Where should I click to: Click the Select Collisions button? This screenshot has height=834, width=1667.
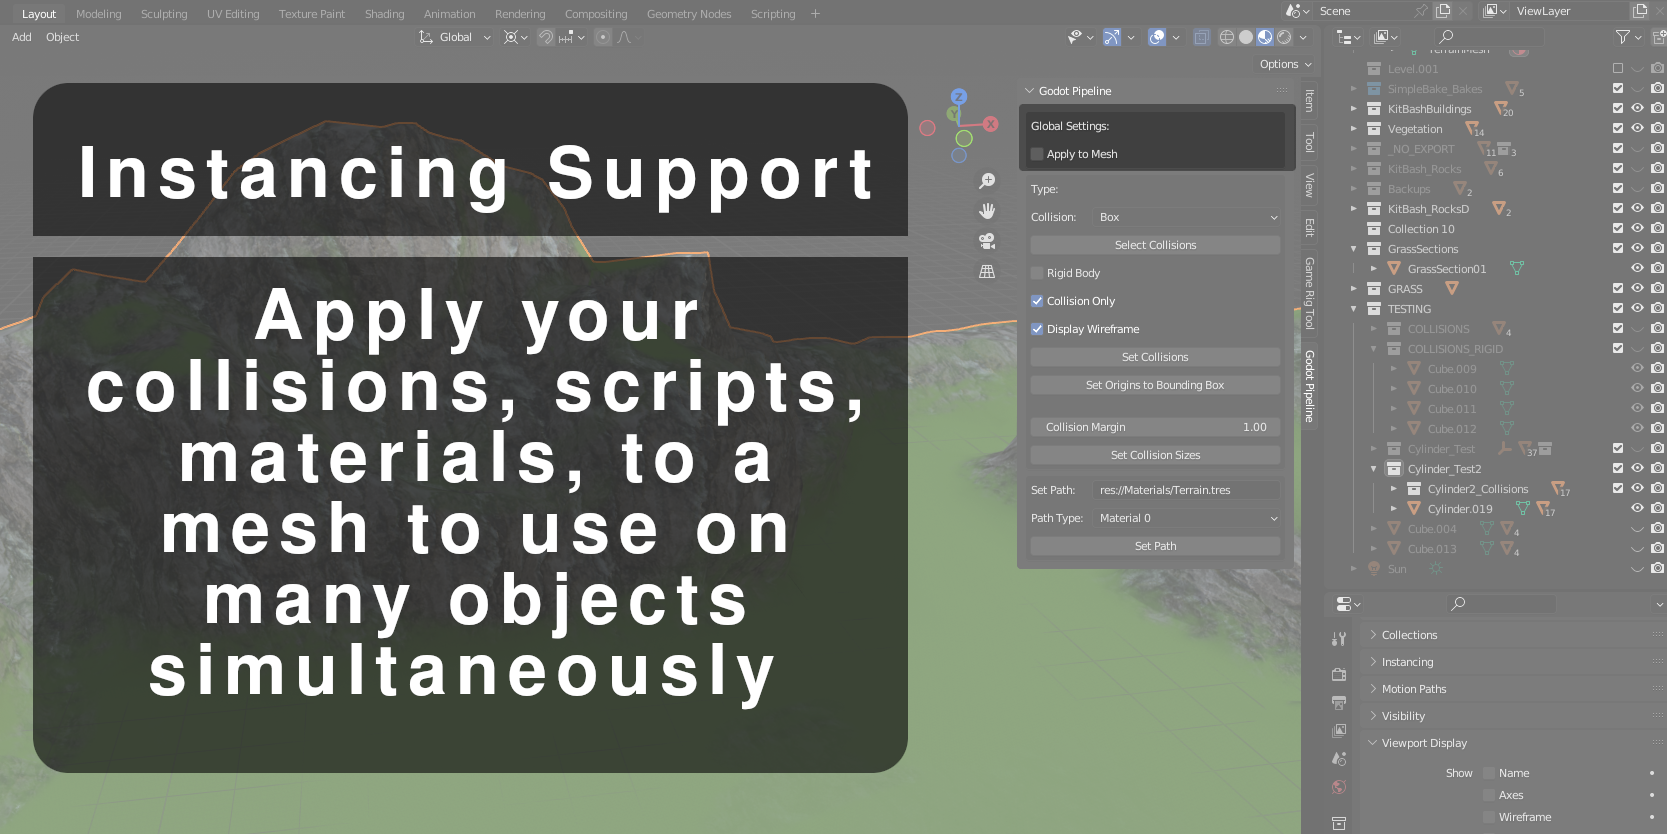[1155, 245]
